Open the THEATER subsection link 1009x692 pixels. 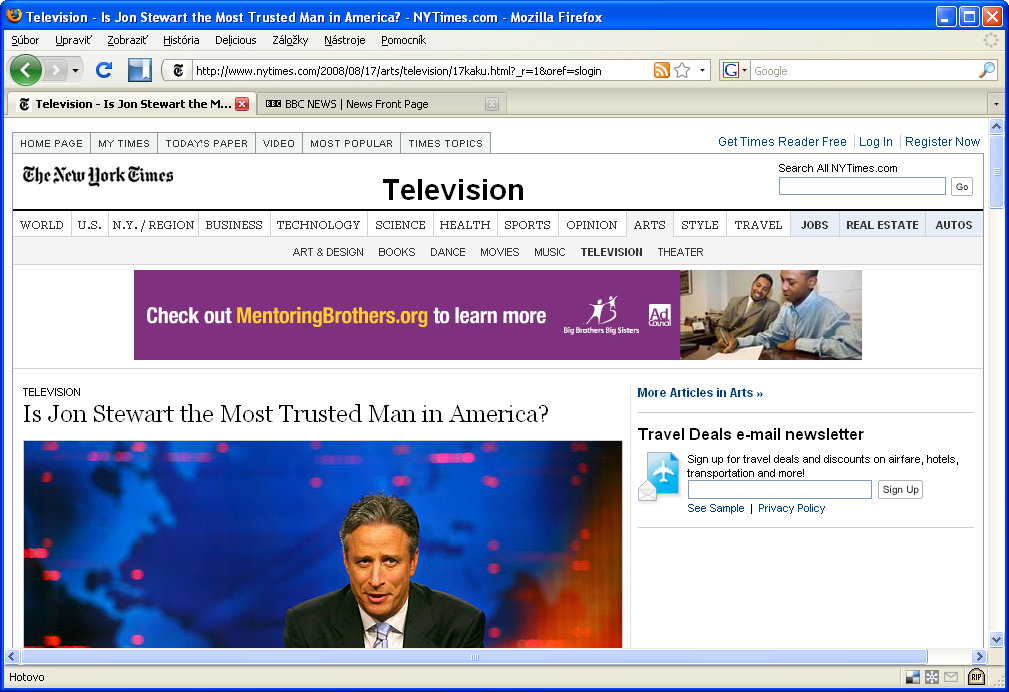[680, 252]
